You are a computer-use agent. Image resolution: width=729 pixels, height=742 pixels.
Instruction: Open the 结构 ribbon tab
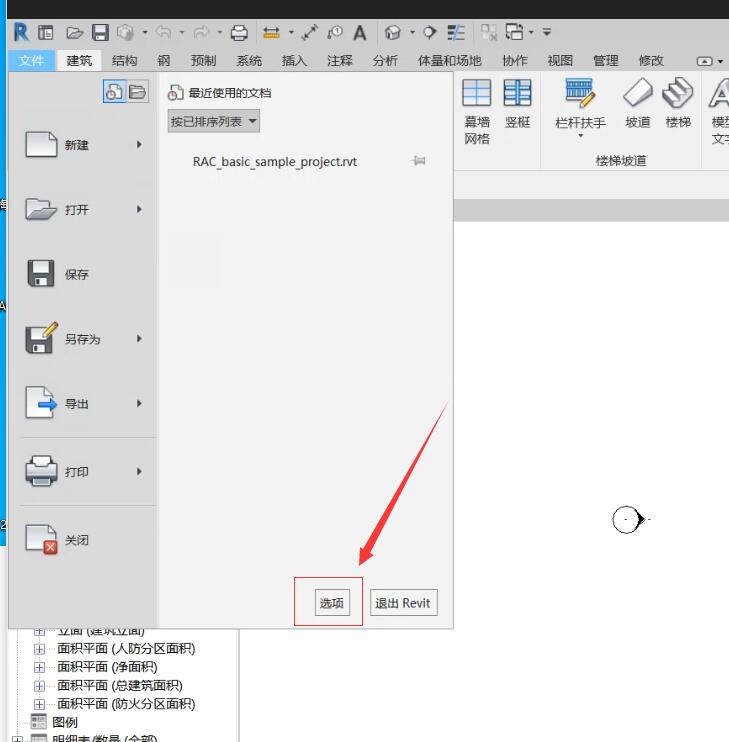(125, 61)
